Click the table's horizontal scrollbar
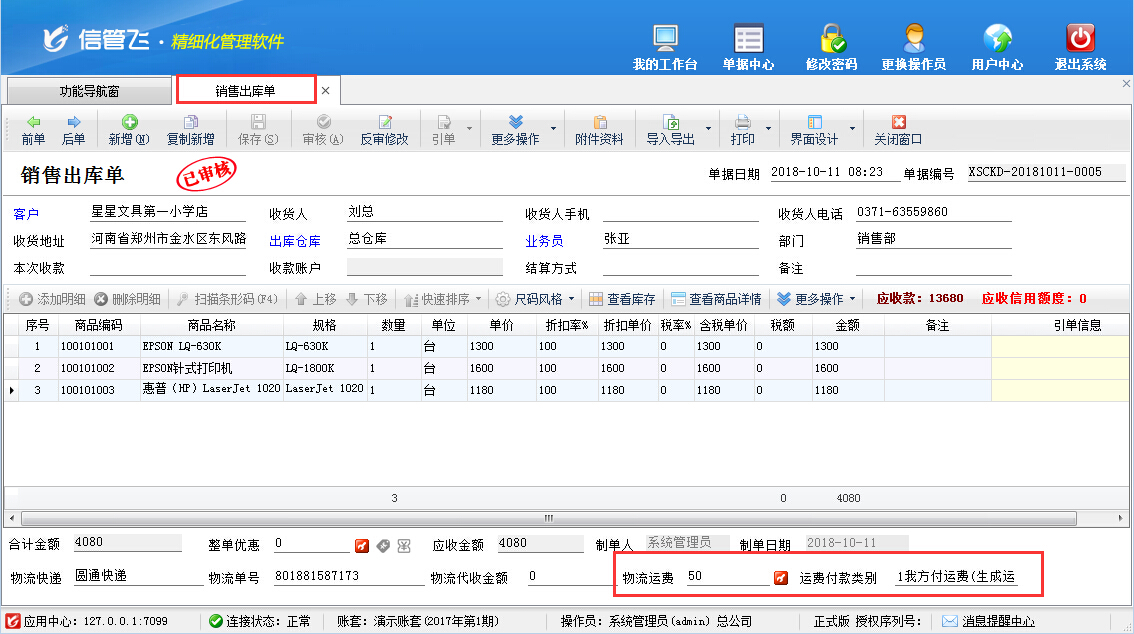 548,519
